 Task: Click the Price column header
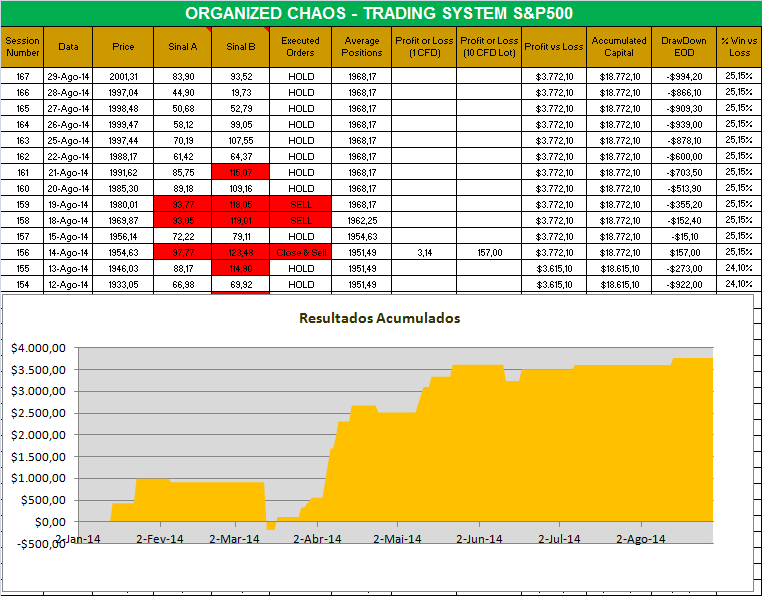(x=123, y=47)
